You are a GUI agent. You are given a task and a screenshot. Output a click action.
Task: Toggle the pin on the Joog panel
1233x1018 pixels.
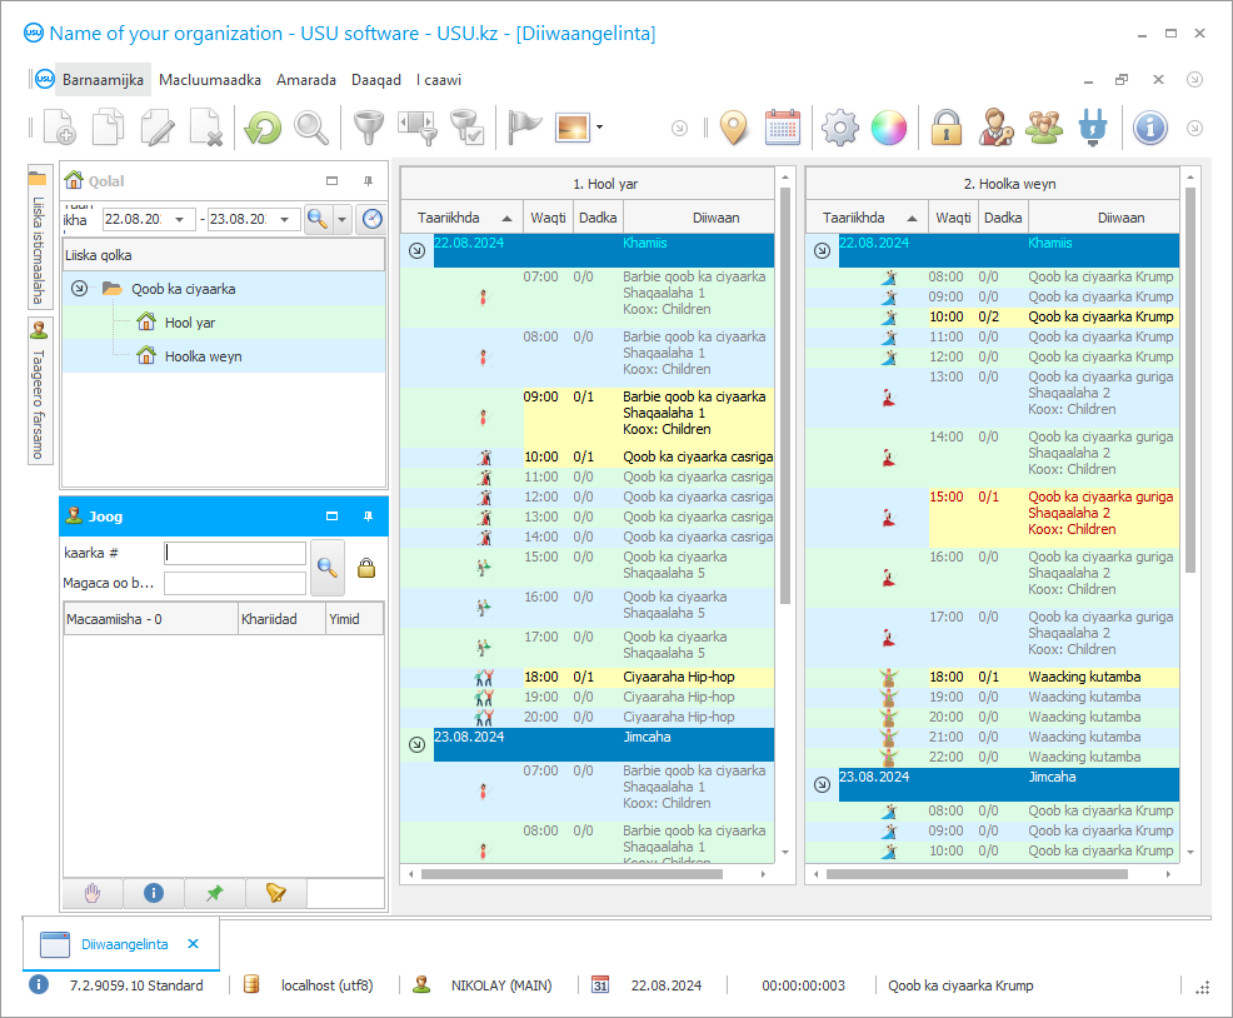[x=368, y=517]
